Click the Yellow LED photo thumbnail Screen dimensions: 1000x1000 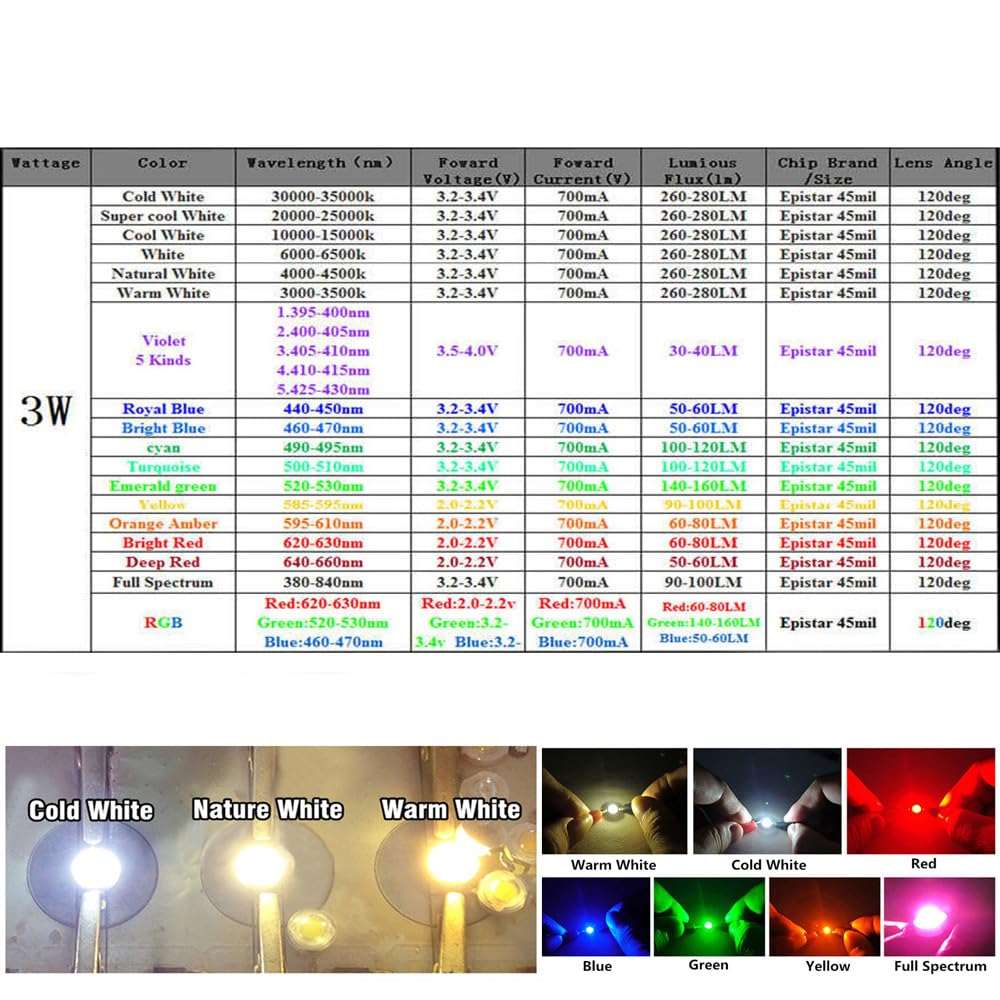click(824, 916)
